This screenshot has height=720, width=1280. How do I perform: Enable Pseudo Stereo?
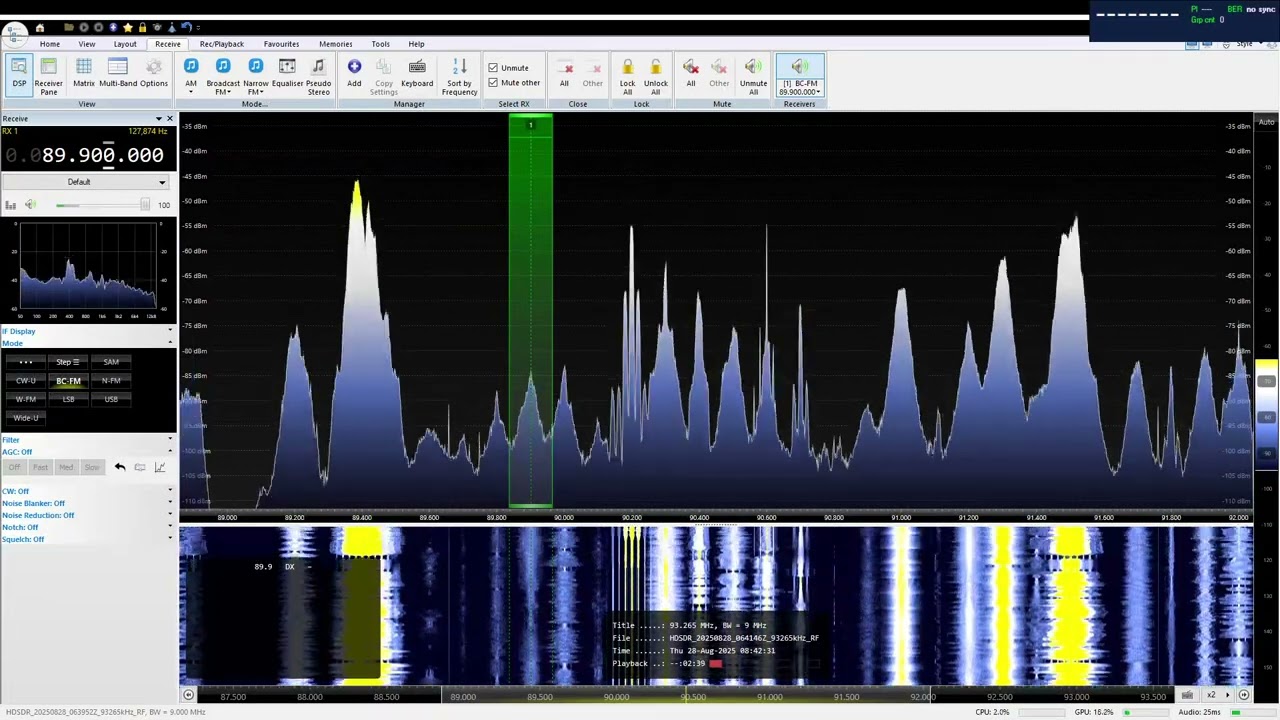point(318,76)
